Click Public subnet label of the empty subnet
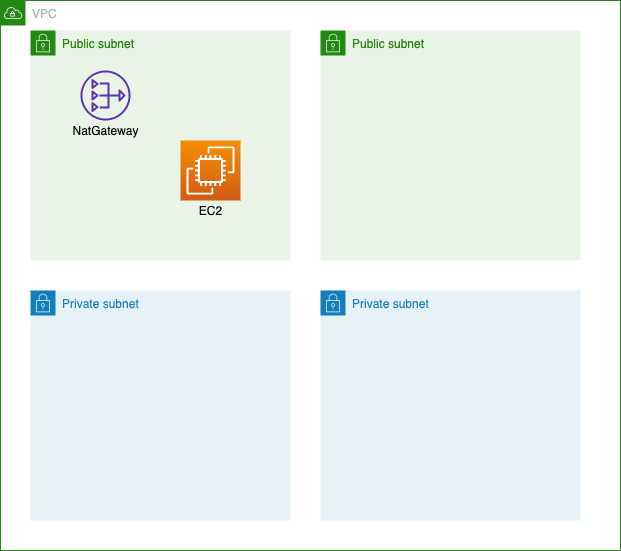 [388, 44]
